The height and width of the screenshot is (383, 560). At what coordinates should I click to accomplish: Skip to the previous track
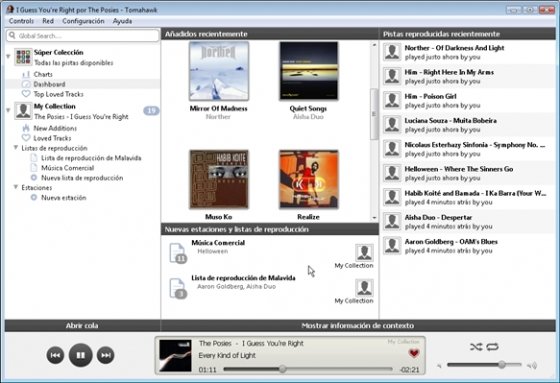pyautogui.click(x=55, y=355)
